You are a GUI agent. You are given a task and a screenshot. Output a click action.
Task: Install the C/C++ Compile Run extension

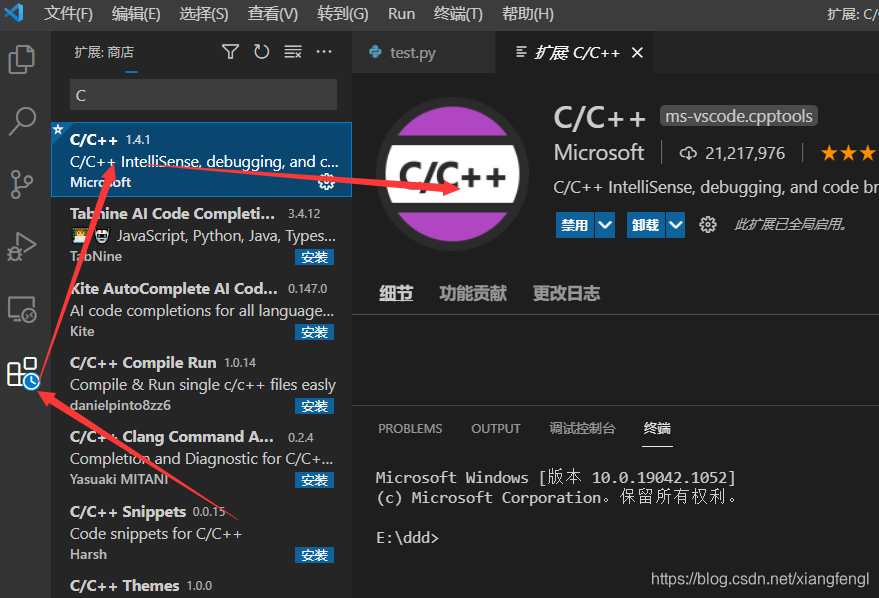[314, 406]
